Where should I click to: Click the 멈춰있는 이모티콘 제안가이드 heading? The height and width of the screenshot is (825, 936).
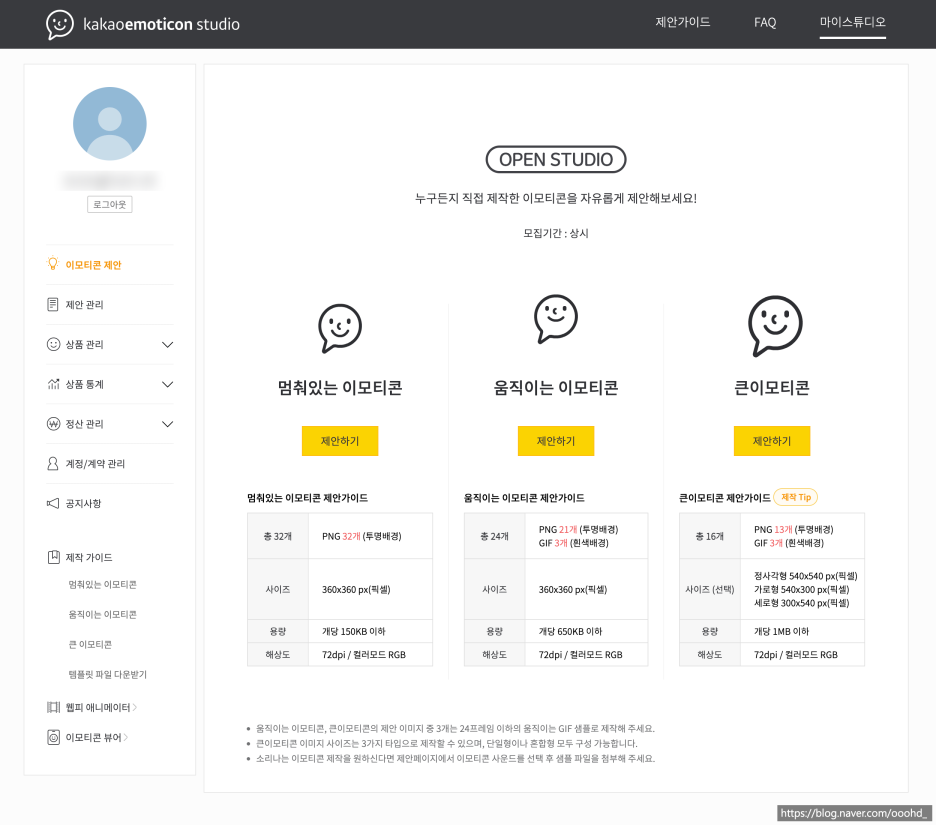[307, 498]
